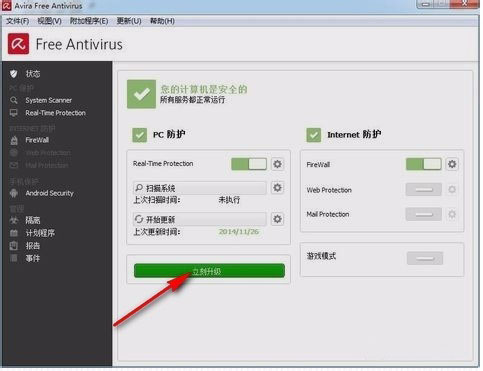Click the 您的计算机是安全的 status heading

204,89
